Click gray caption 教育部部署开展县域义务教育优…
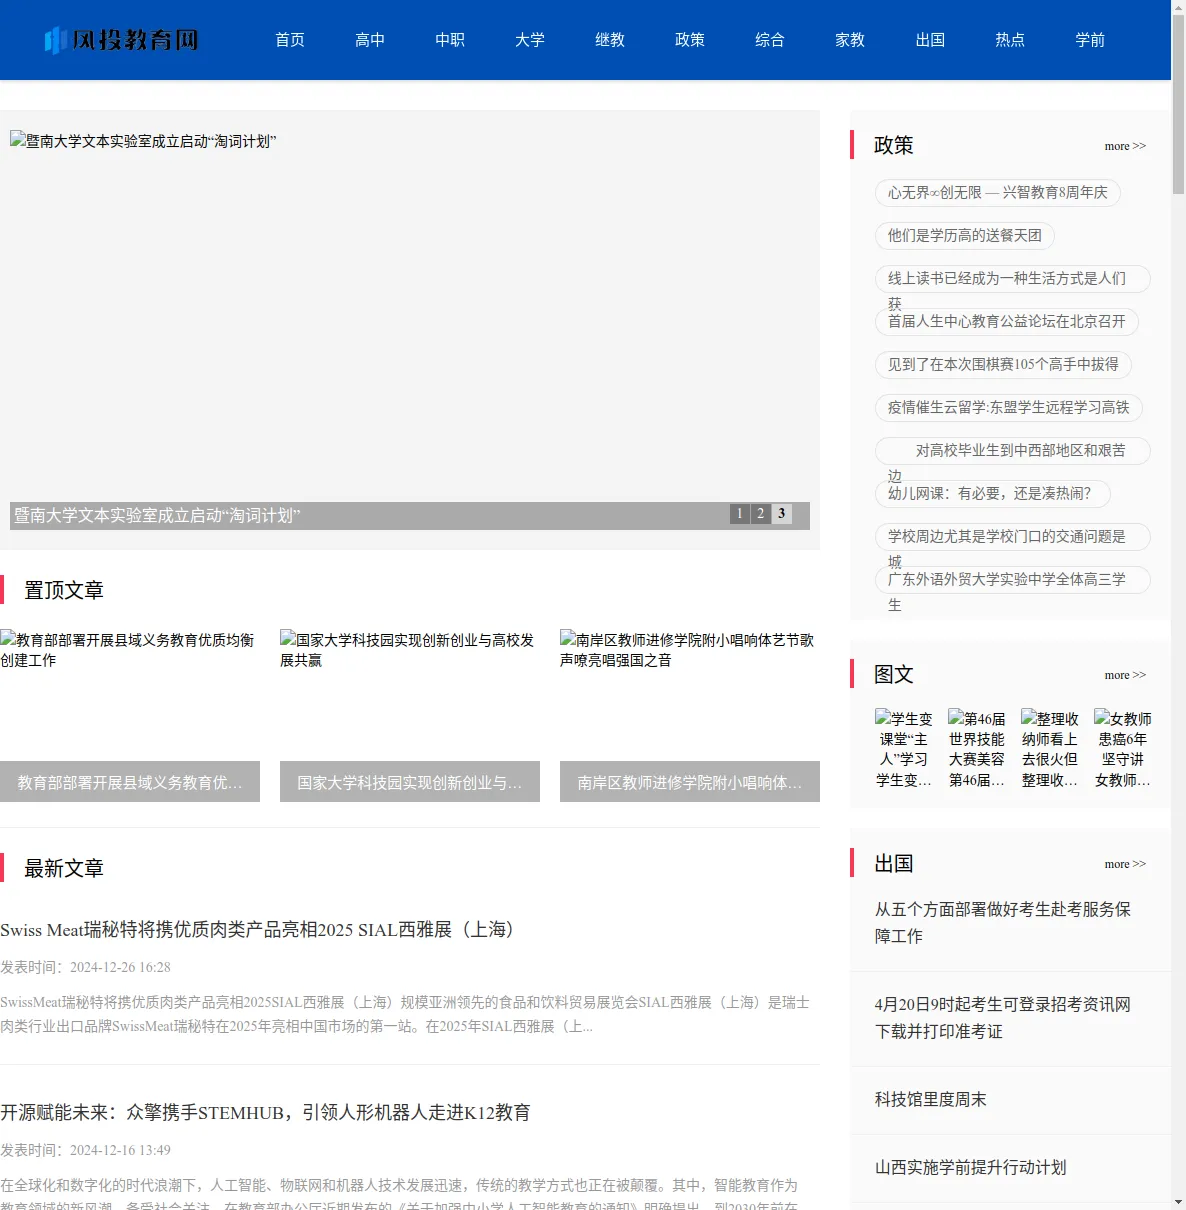The height and width of the screenshot is (1210, 1186). pos(130,782)
